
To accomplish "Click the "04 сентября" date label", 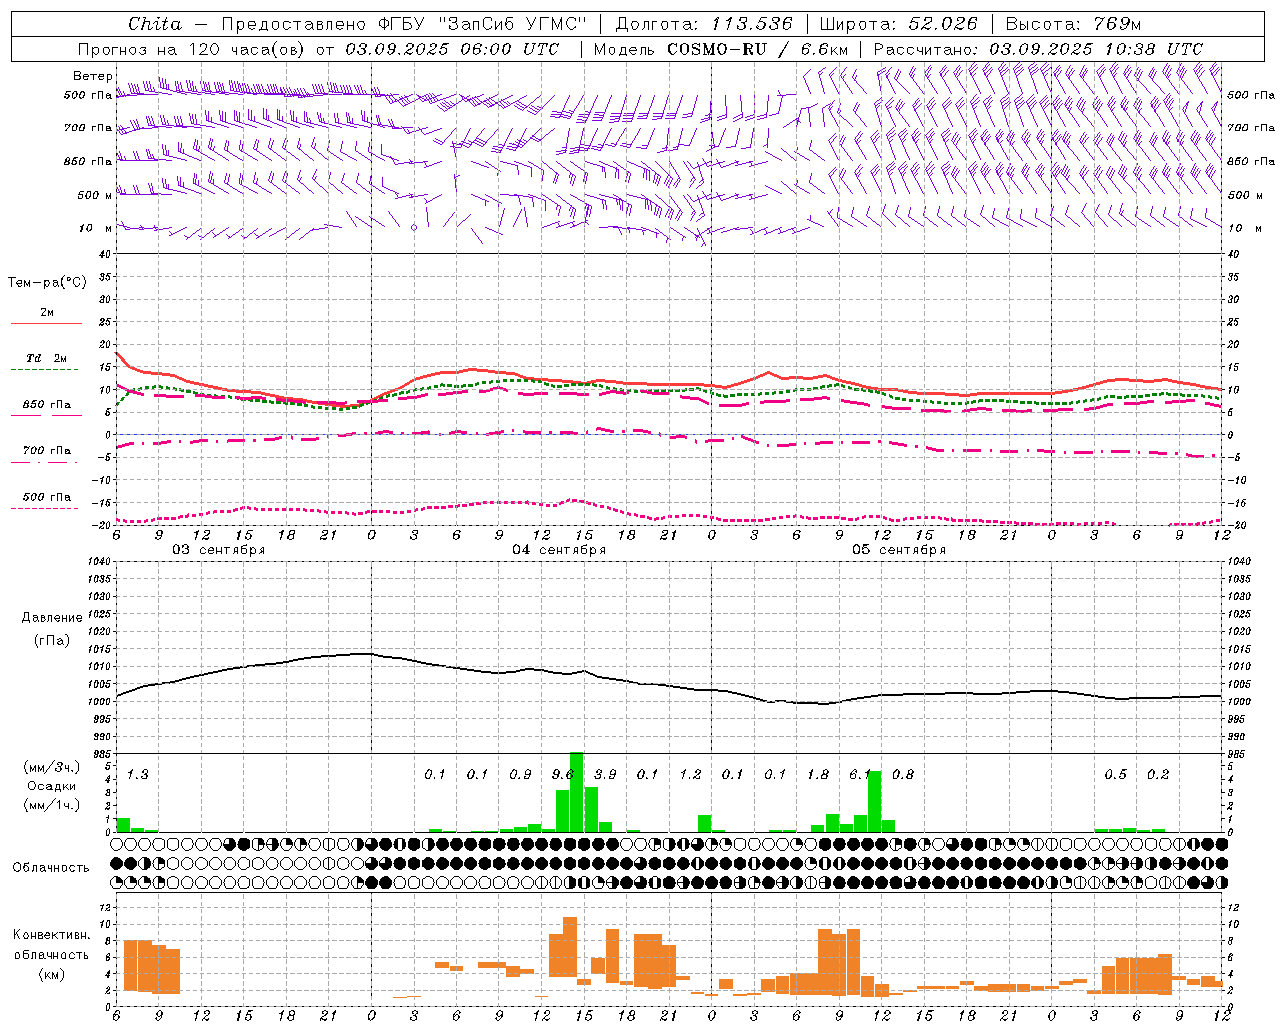I will pos(559,550).
